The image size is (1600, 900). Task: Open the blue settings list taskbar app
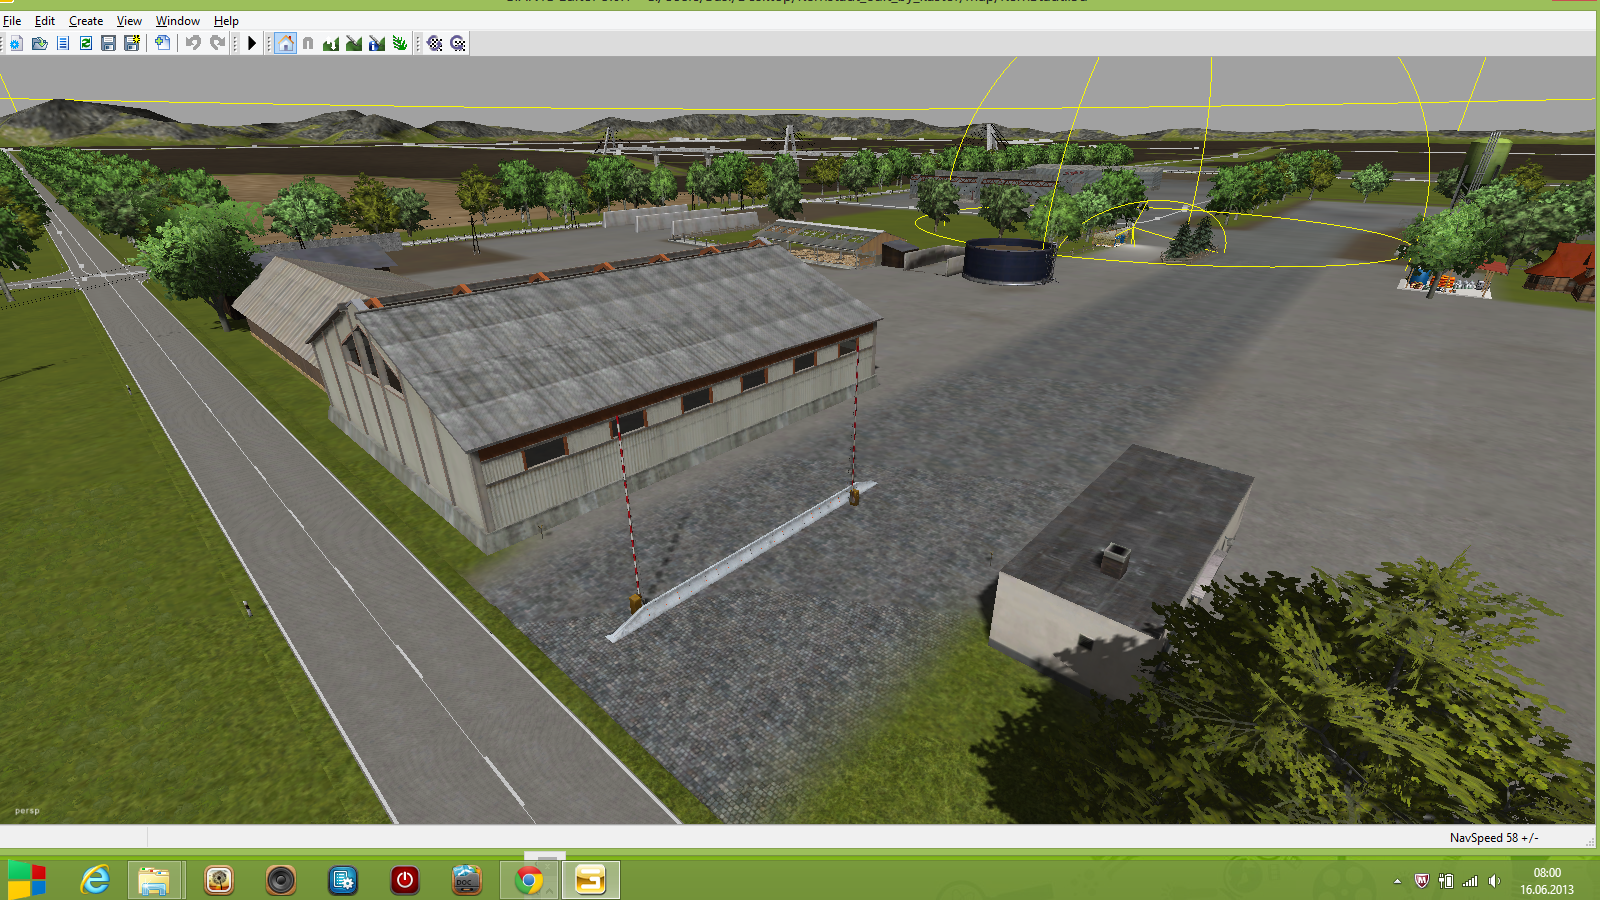click(x=343, y=881)
